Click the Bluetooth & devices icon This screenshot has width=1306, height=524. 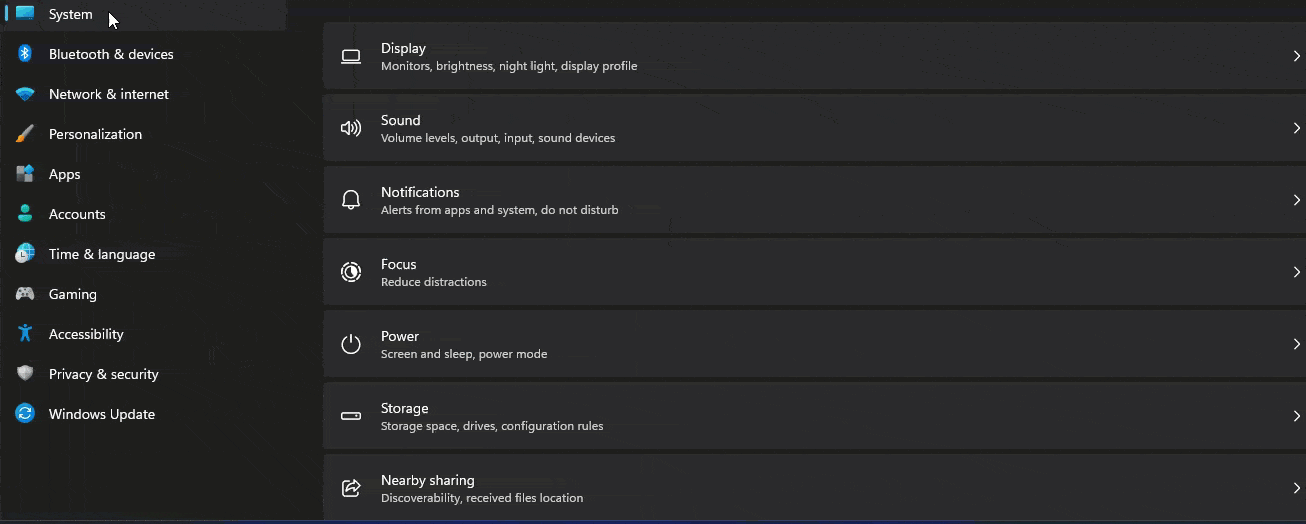(x=25, y=54)
